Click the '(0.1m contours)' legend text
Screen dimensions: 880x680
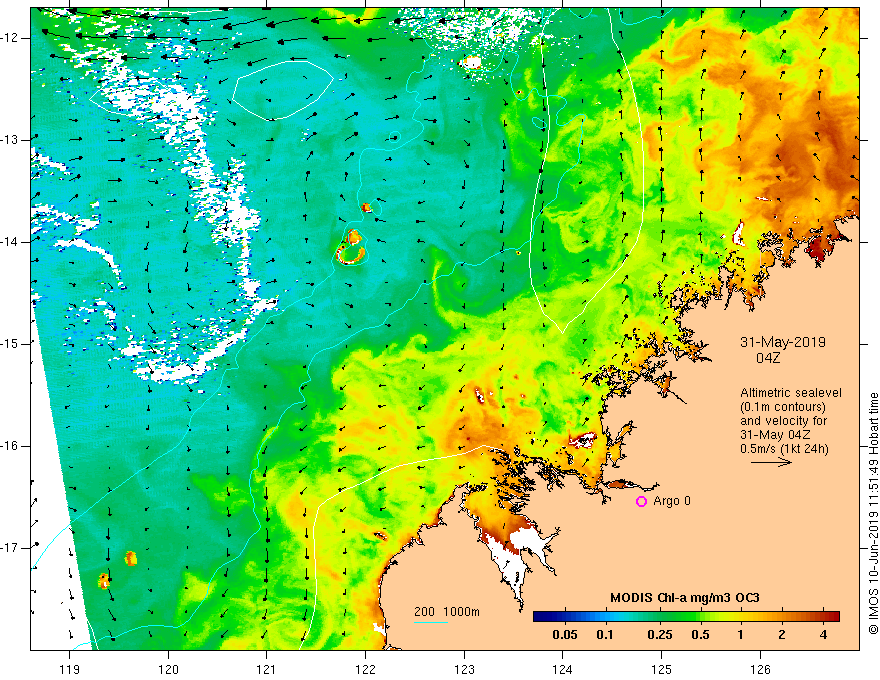(x=783, y=407)
